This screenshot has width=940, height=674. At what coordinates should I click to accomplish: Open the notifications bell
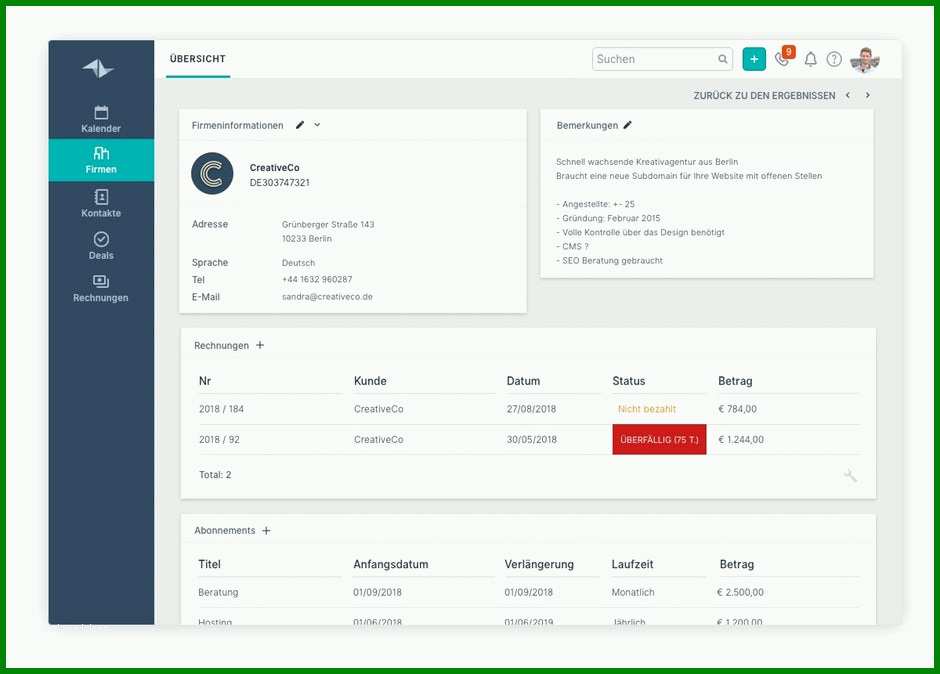tap(810, 59)
